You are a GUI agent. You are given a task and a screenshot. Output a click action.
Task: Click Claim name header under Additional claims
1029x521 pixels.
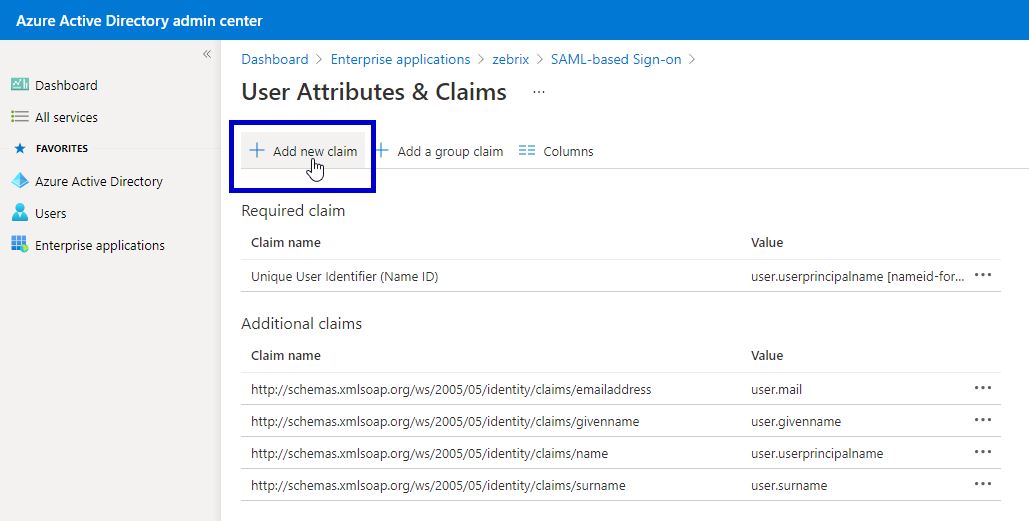pos(285,355)
